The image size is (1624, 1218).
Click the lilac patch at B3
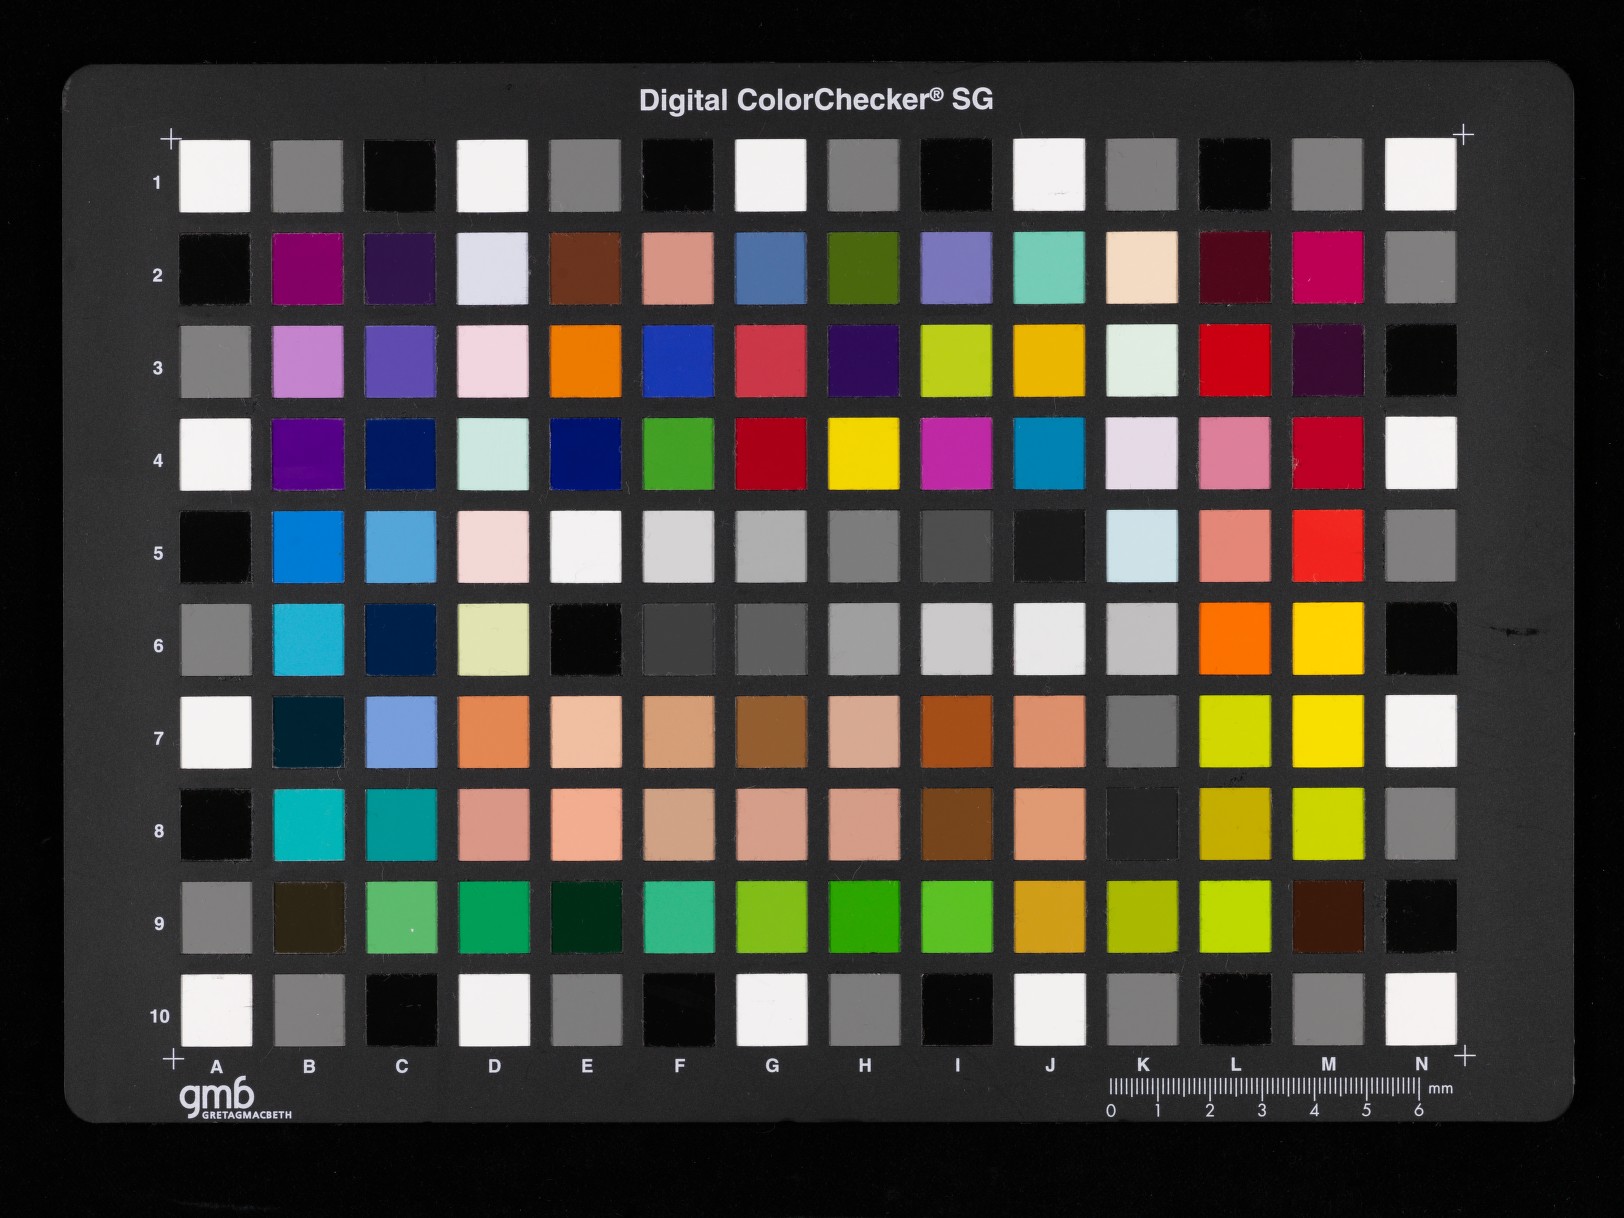(x=307, y=361)
